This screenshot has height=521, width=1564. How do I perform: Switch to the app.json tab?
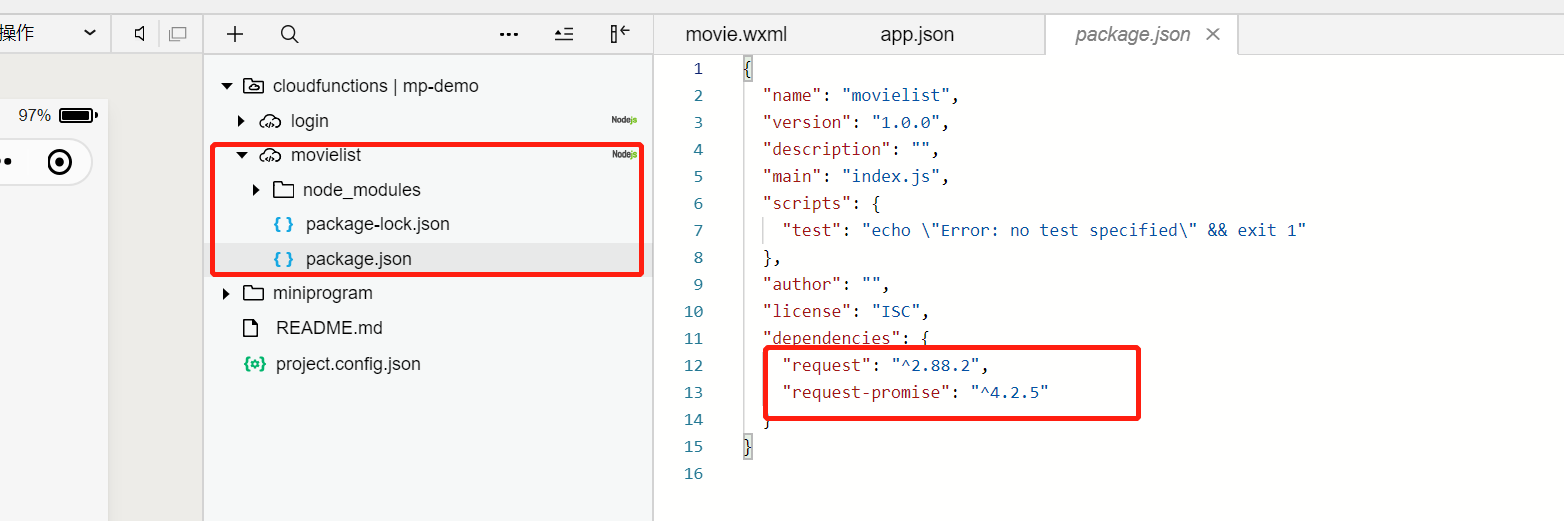click(917, 35)
